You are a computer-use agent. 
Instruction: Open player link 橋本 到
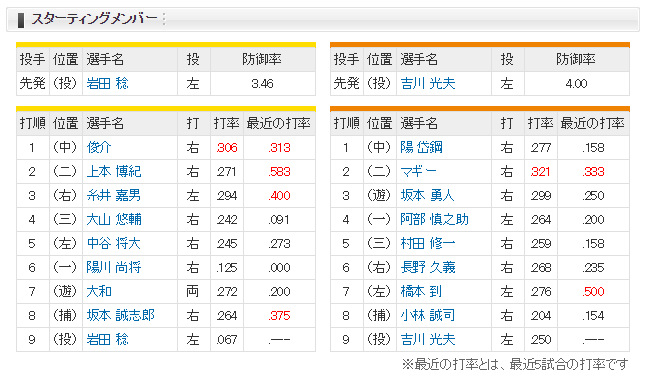pos(421,291)
